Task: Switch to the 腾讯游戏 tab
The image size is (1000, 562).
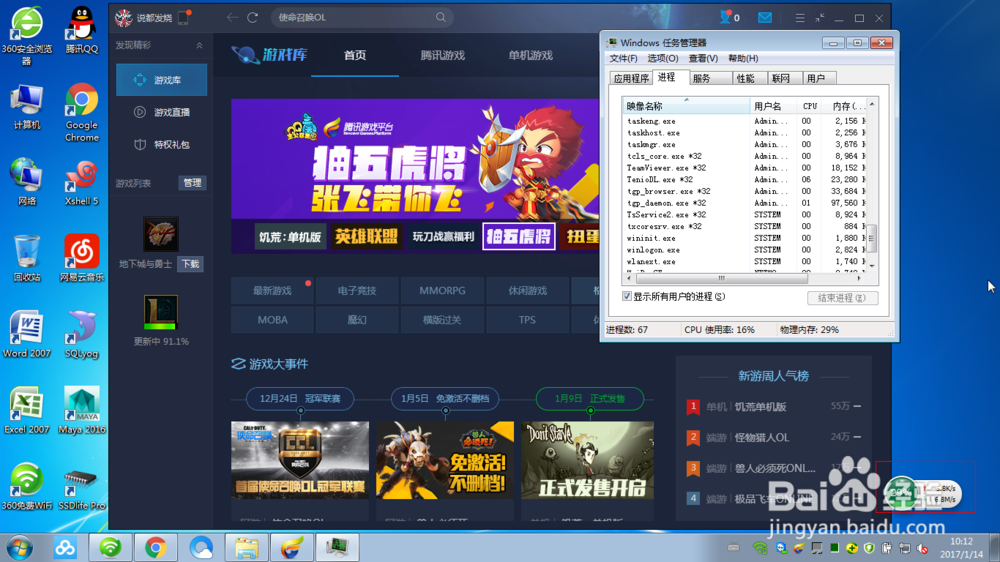Action: click(x=443, y=55)
